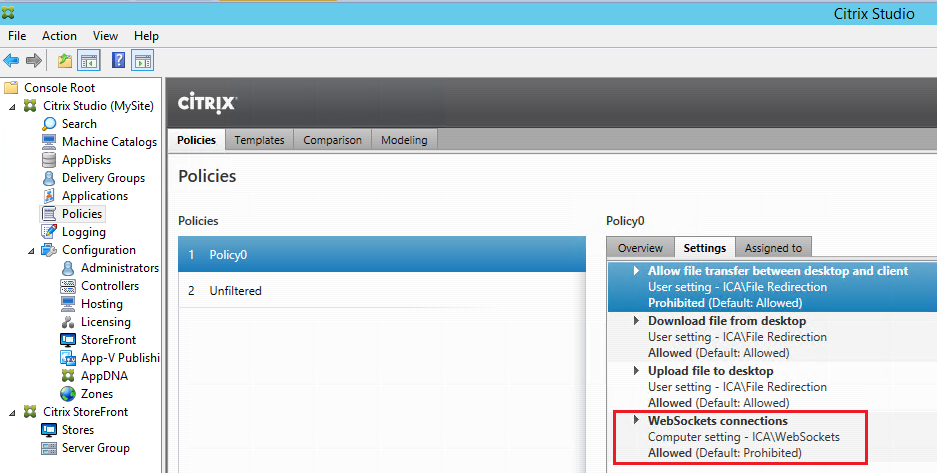
Task: Click 'Upload file to desktop' setting title
Action: click(711, 371)
